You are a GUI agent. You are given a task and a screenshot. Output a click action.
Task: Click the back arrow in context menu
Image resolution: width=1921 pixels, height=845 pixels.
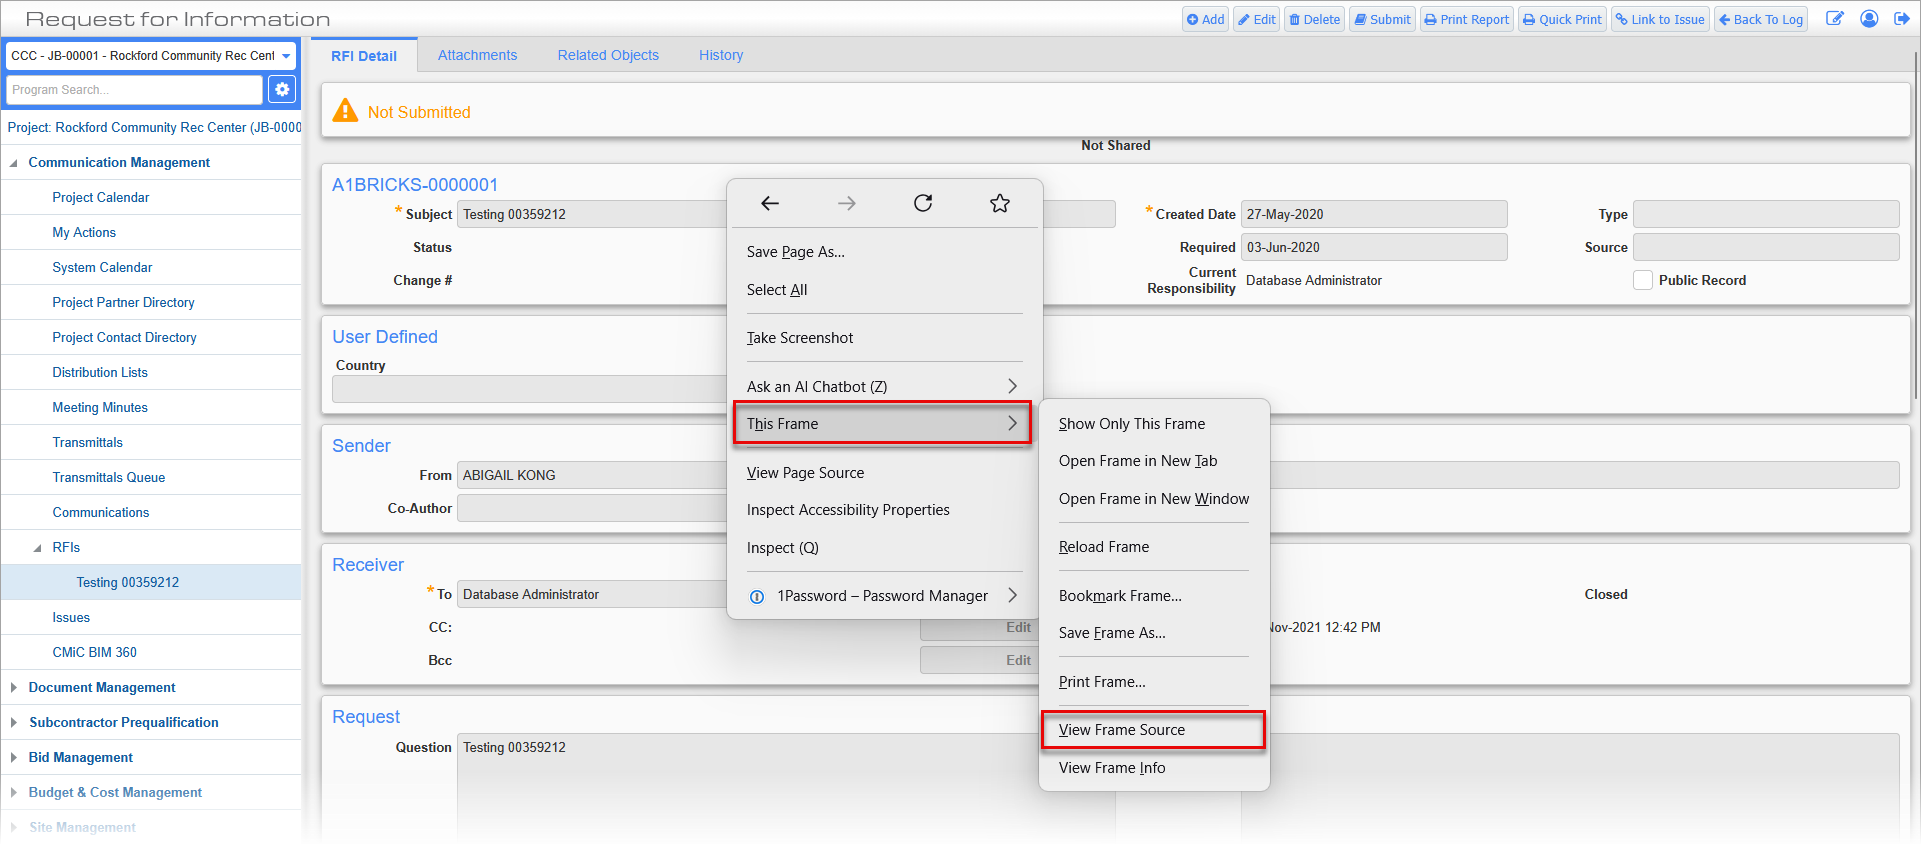(x=769, y=204)
